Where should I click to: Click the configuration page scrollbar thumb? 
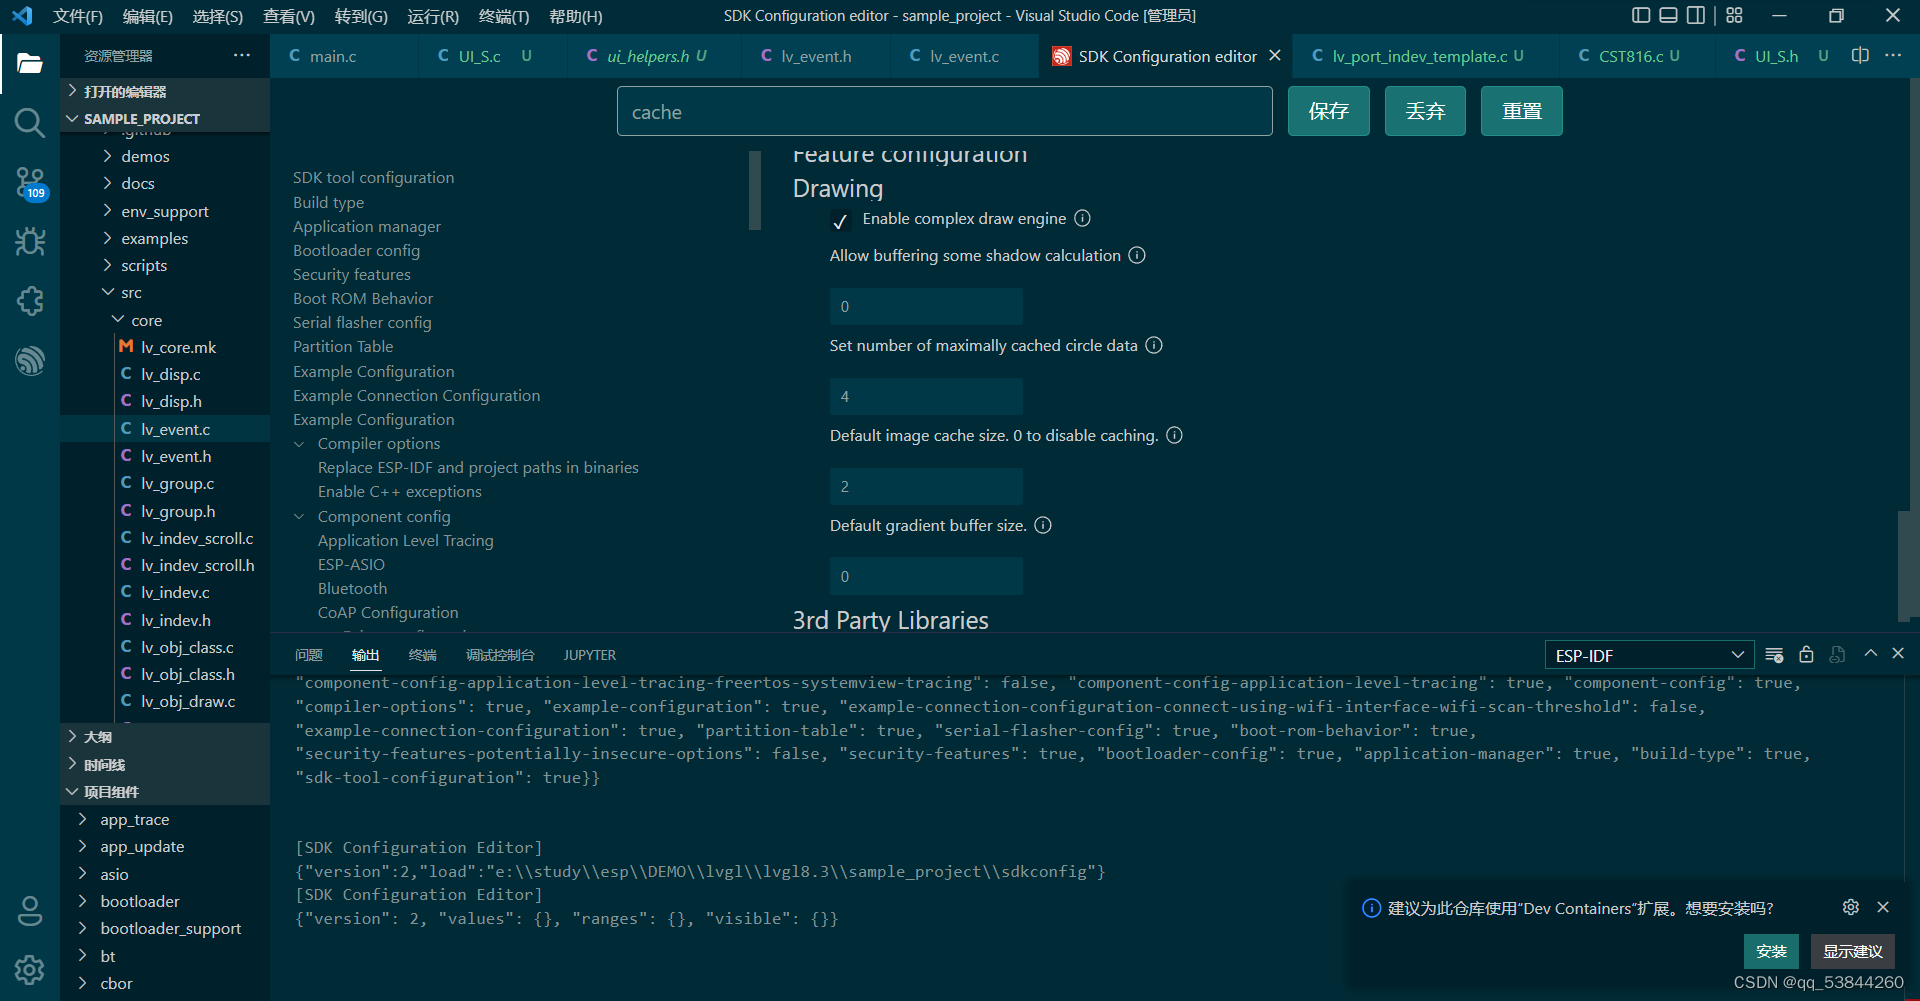point(1903,566)
